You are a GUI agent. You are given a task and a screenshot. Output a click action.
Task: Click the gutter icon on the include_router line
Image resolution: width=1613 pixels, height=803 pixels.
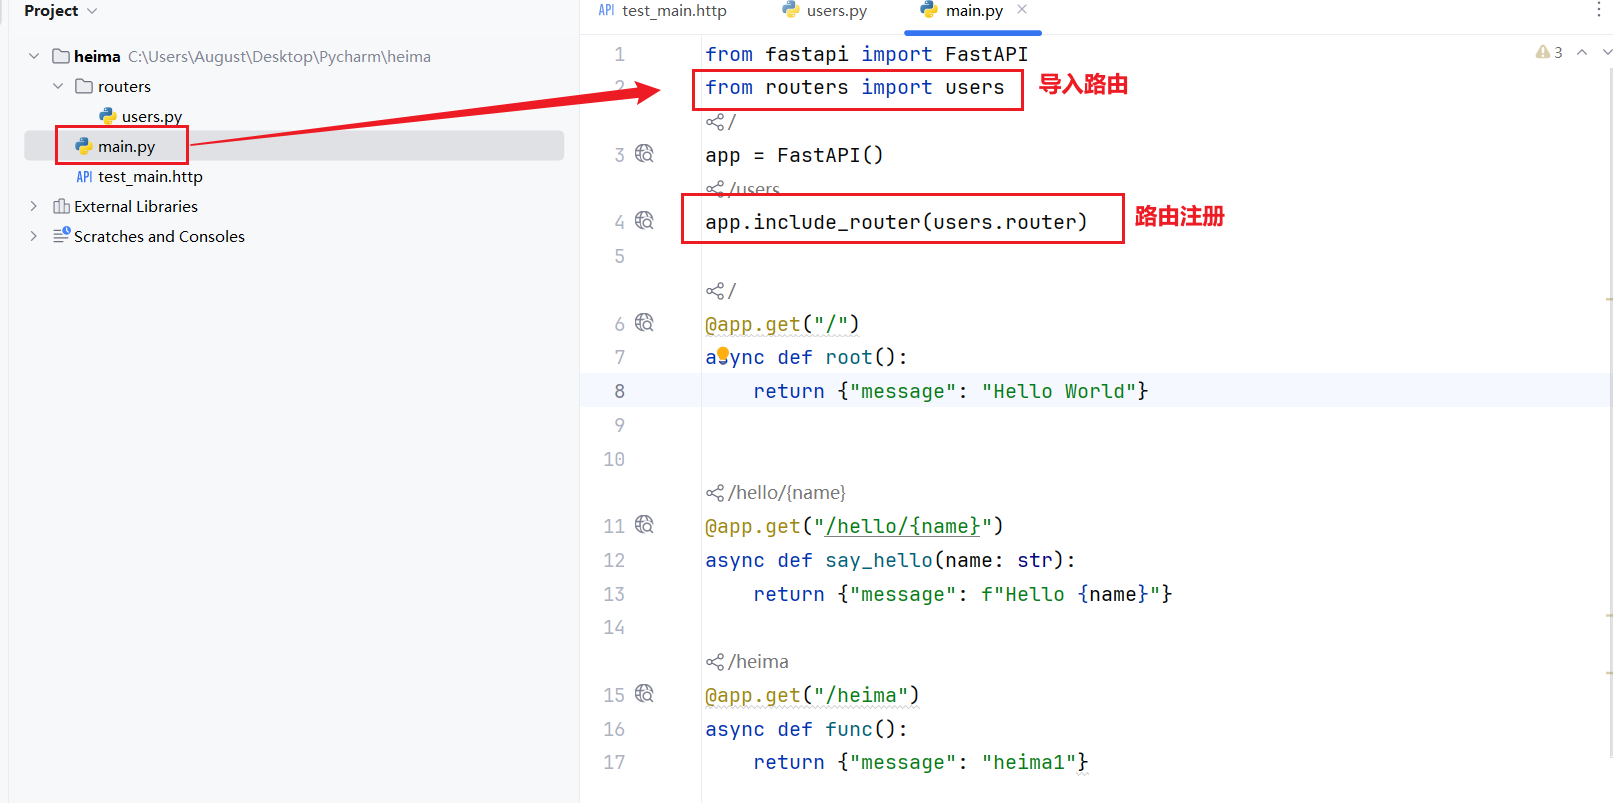(644, 221)
